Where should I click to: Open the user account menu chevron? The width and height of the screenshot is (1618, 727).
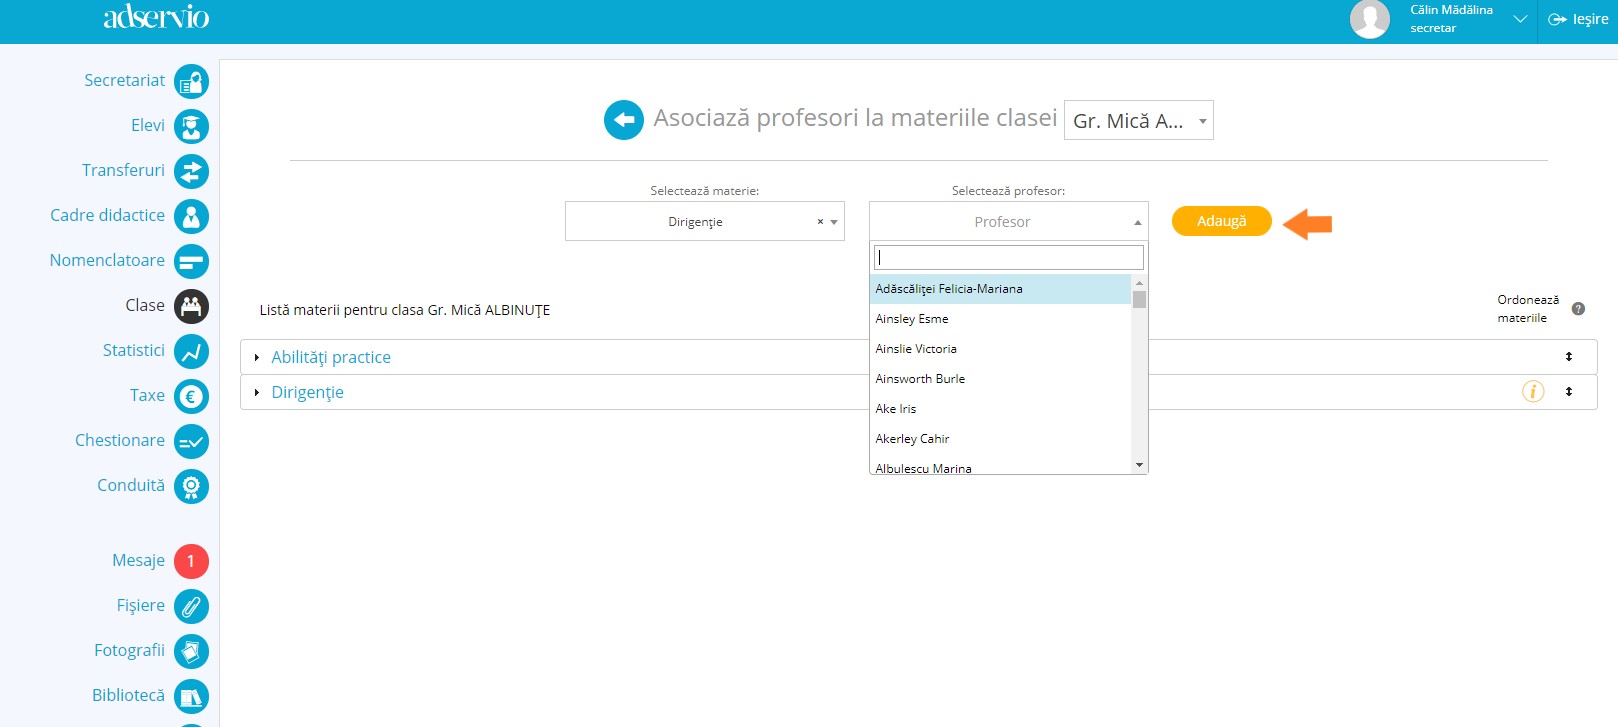coord(1520,19)
